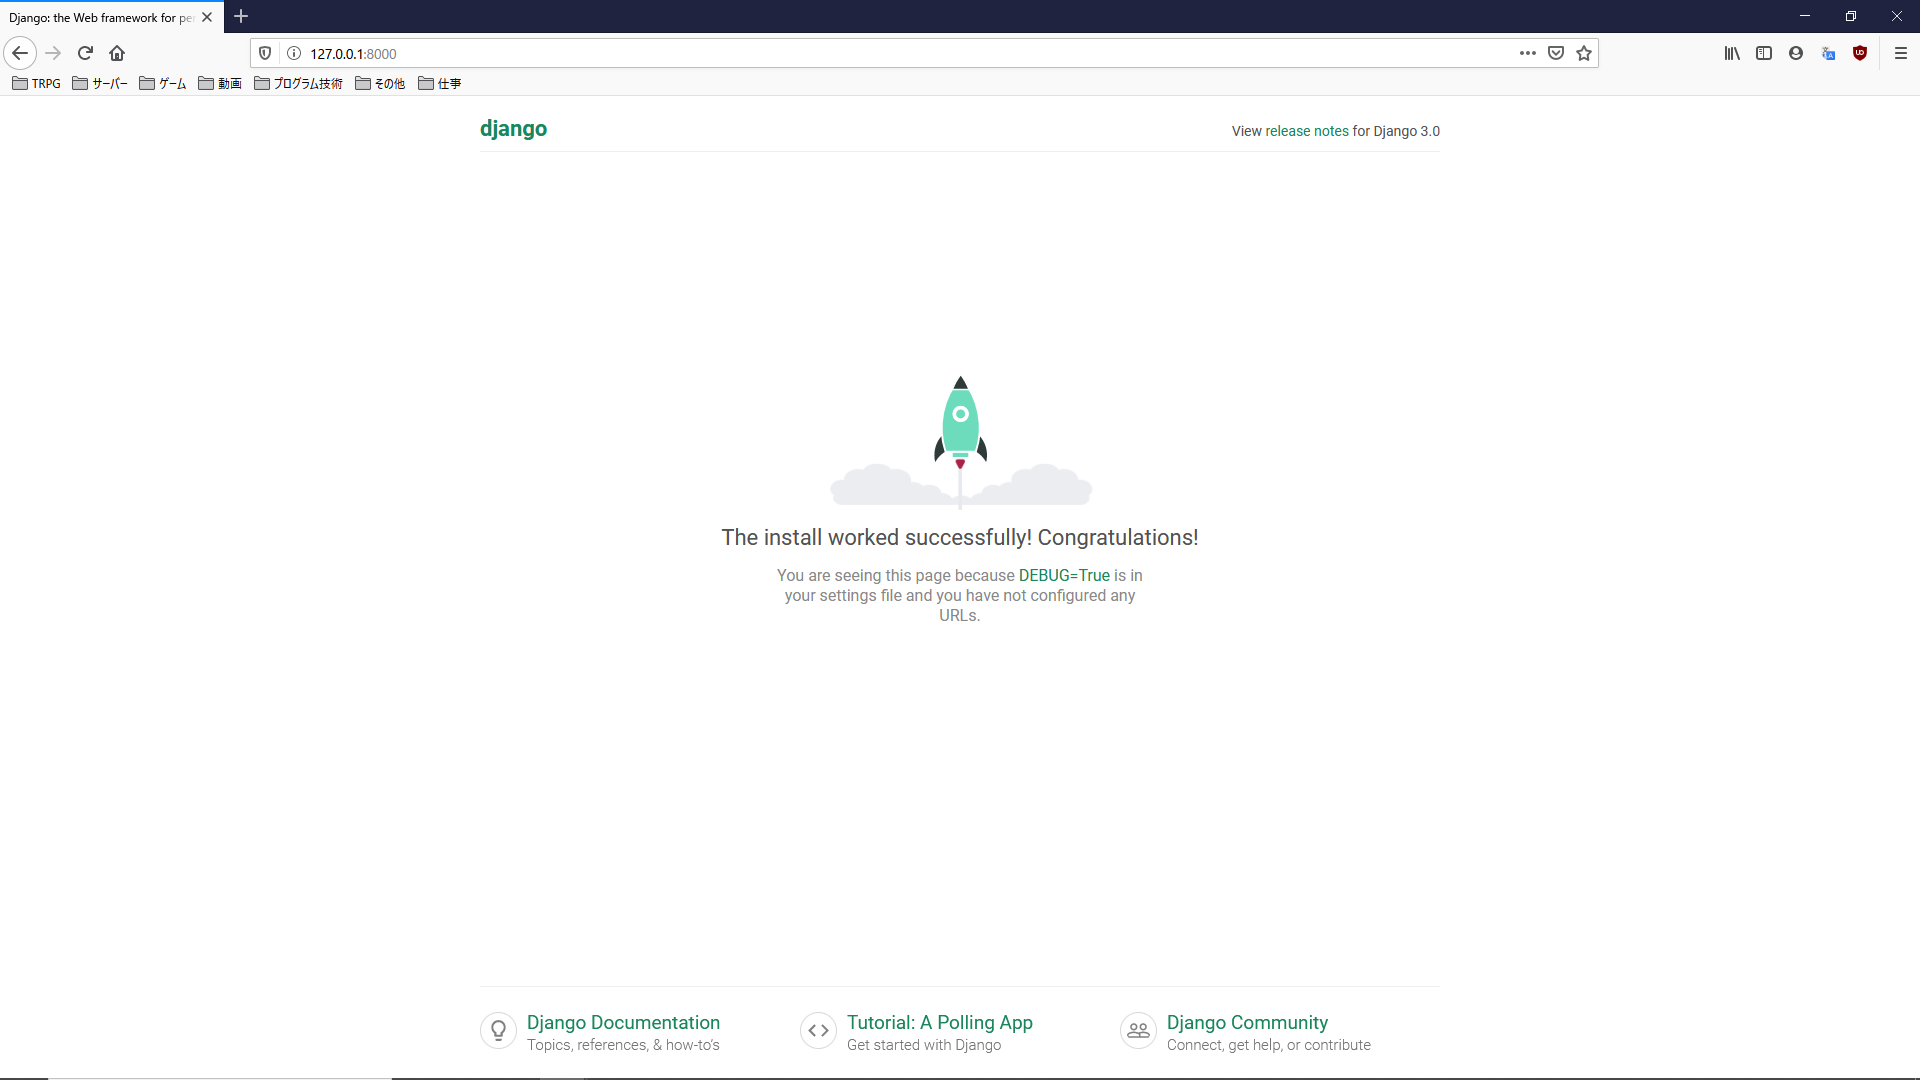Expand the TRPG bookmarks folder
Viewport: 1920px width, 1080px height.
[x=37, y=83]
